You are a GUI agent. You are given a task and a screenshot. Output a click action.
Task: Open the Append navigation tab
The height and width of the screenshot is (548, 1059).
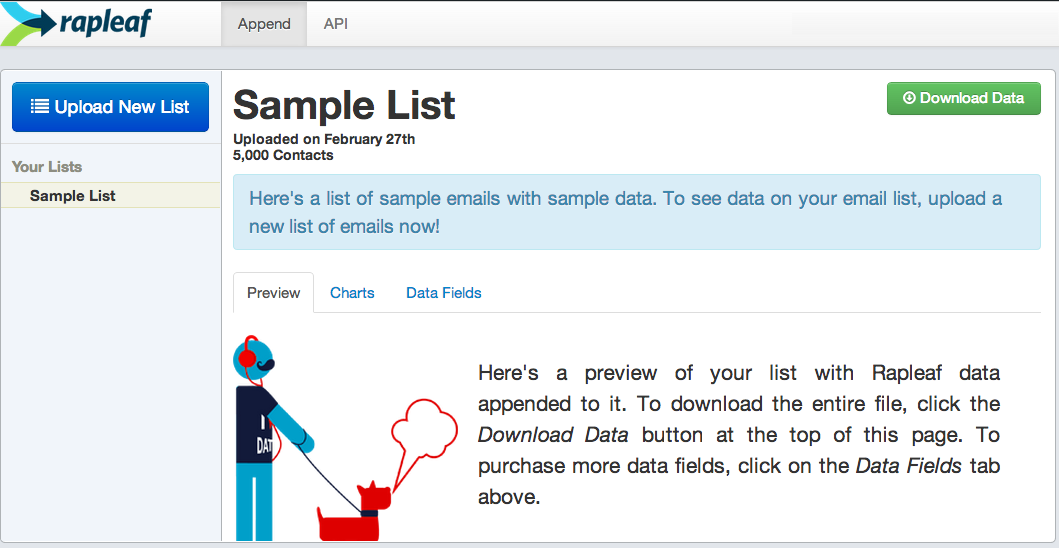pyautogui.click(x=264, y=24)
